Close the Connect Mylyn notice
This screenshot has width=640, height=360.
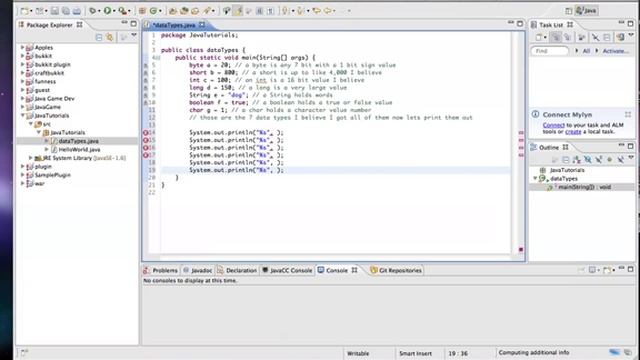coord(628,114)
